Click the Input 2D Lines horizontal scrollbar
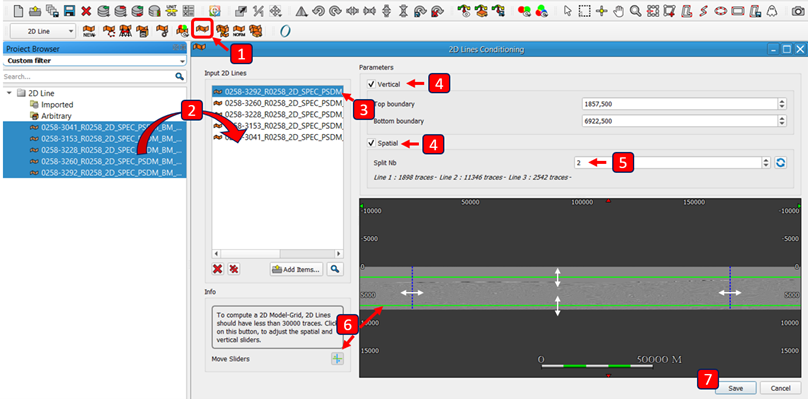Screen dimensions: 808x399 [278, 254]
